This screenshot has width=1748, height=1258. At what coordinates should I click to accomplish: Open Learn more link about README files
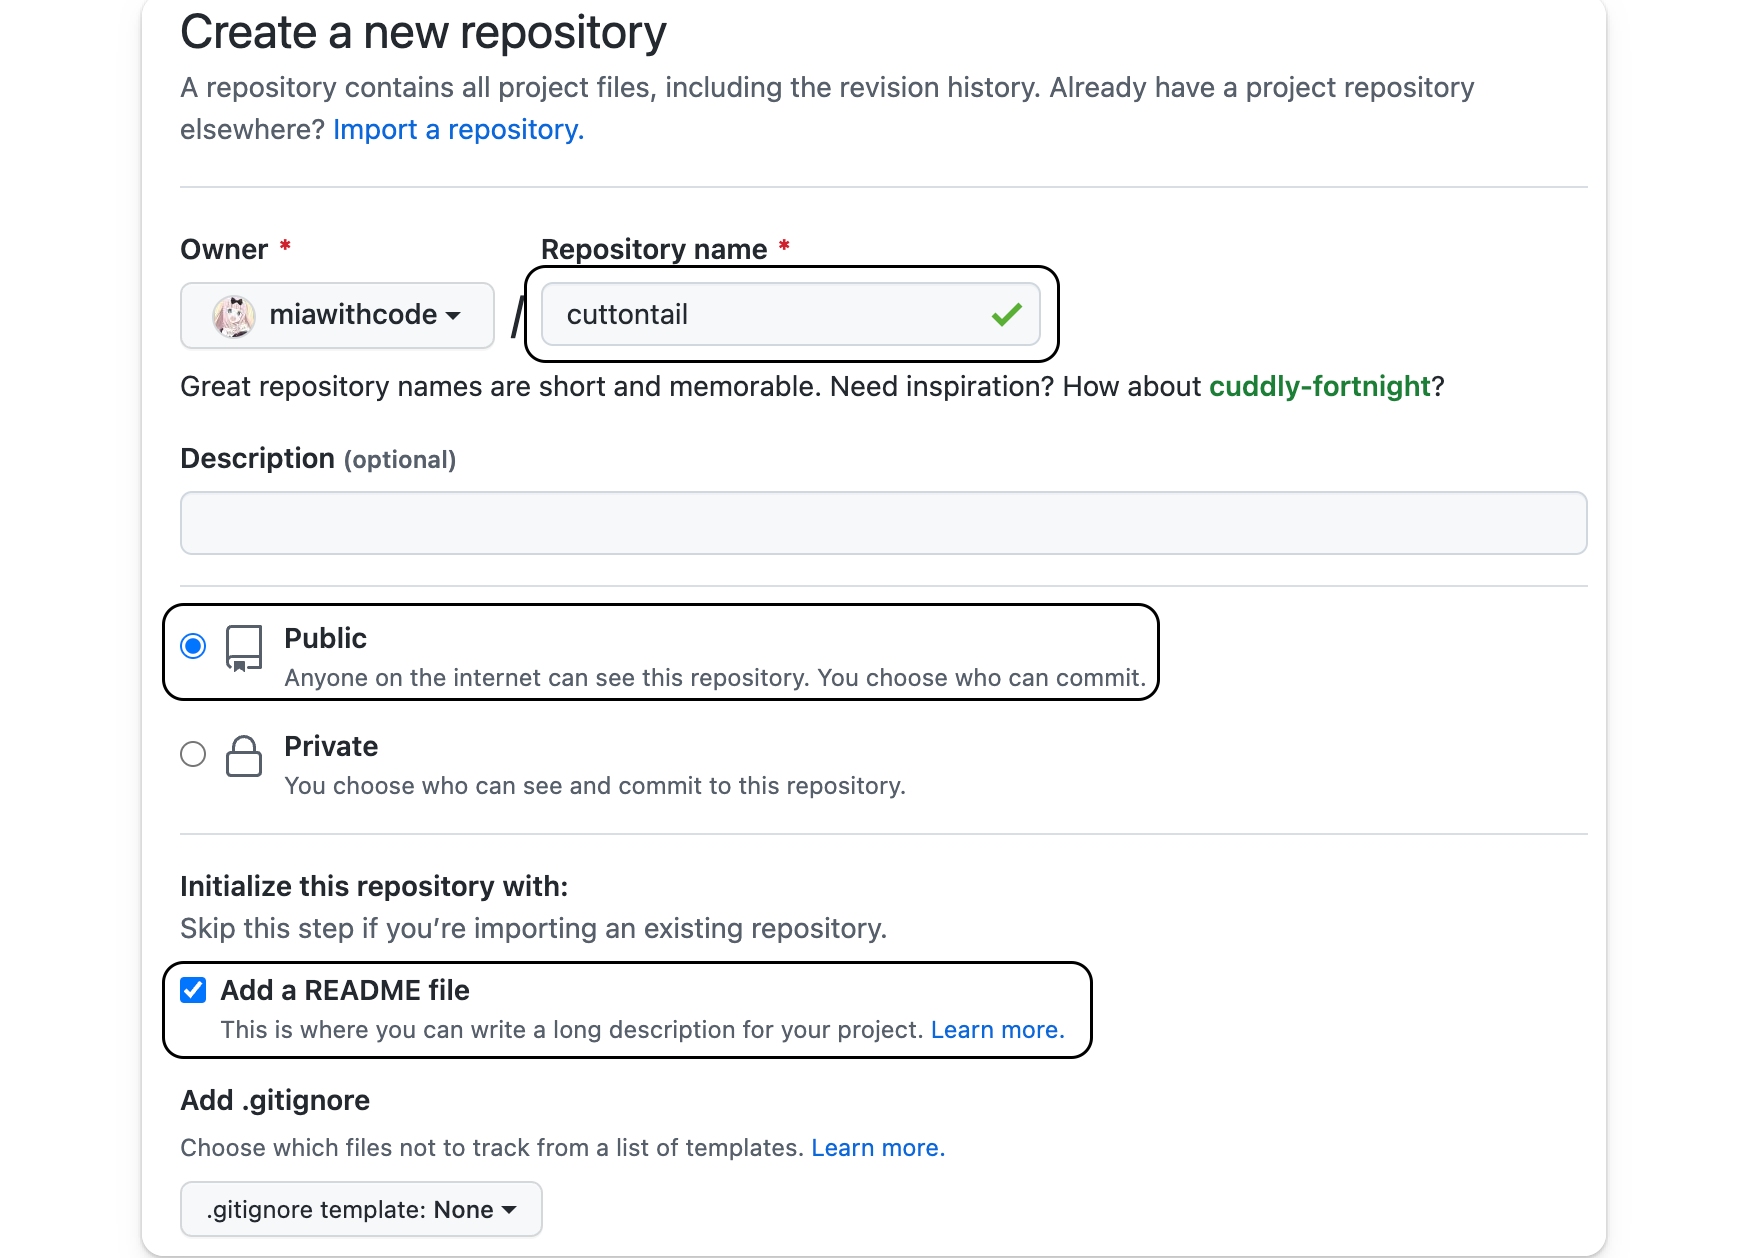click(x=997, y=1030)
